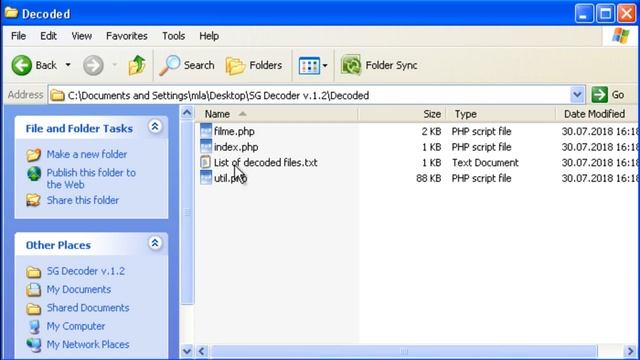Click the text document icon of List of decoded files

[x=206, y=162]
